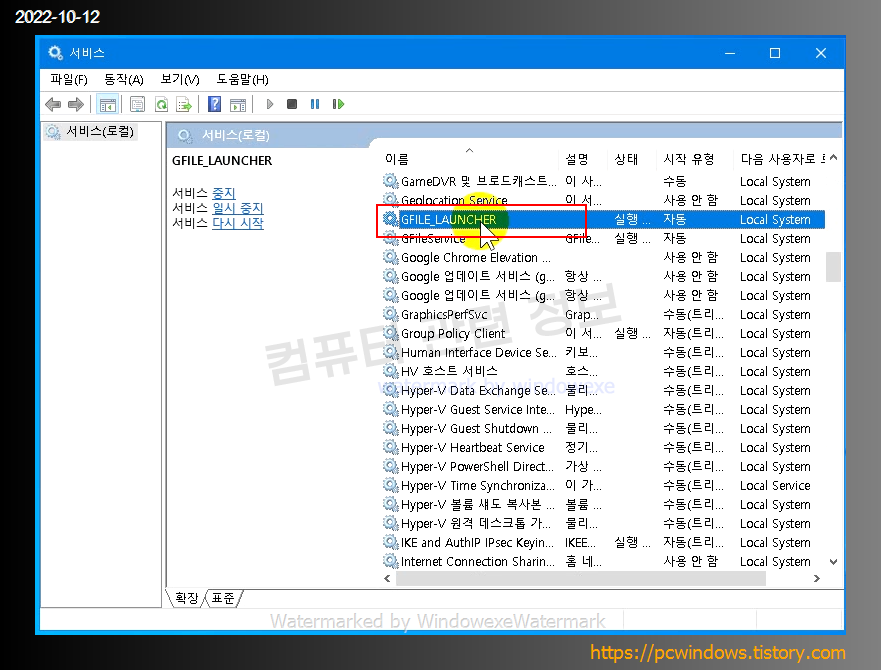Click the Services app icon in title bar
Screen dimensions: 881x670
(55, 53)
